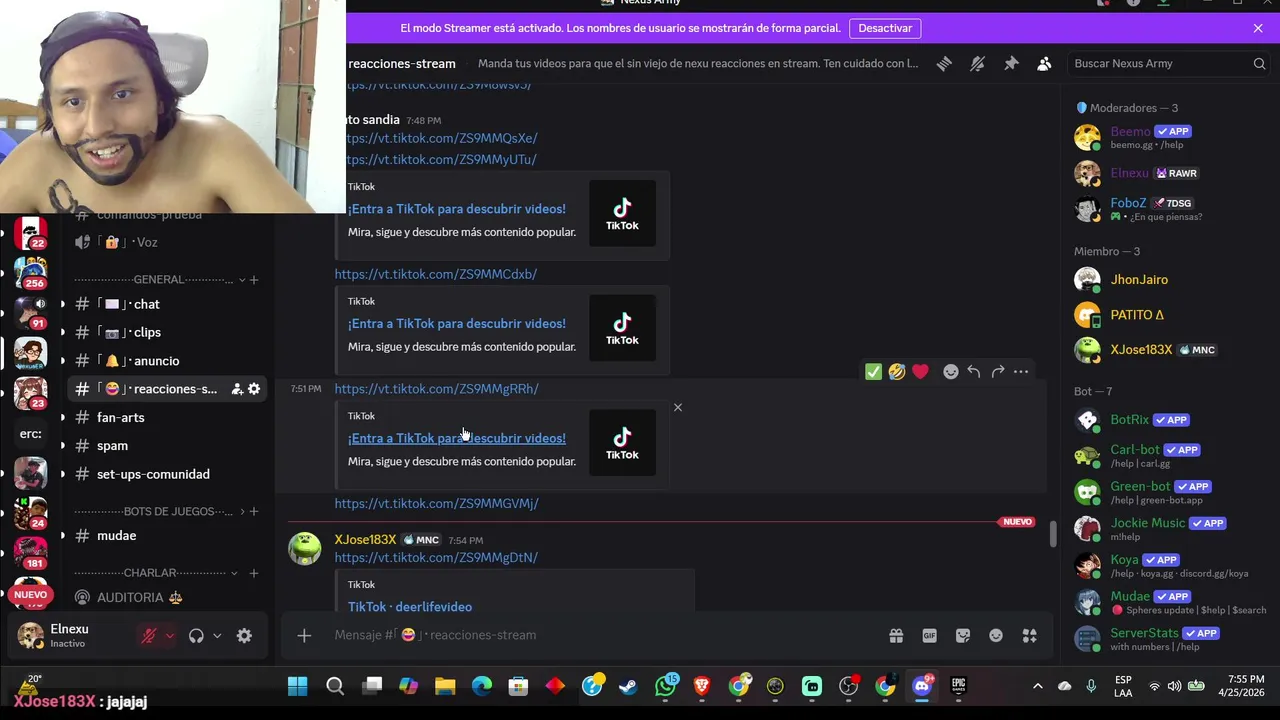
Task: Select the spam channel
Action: (168, 446)
